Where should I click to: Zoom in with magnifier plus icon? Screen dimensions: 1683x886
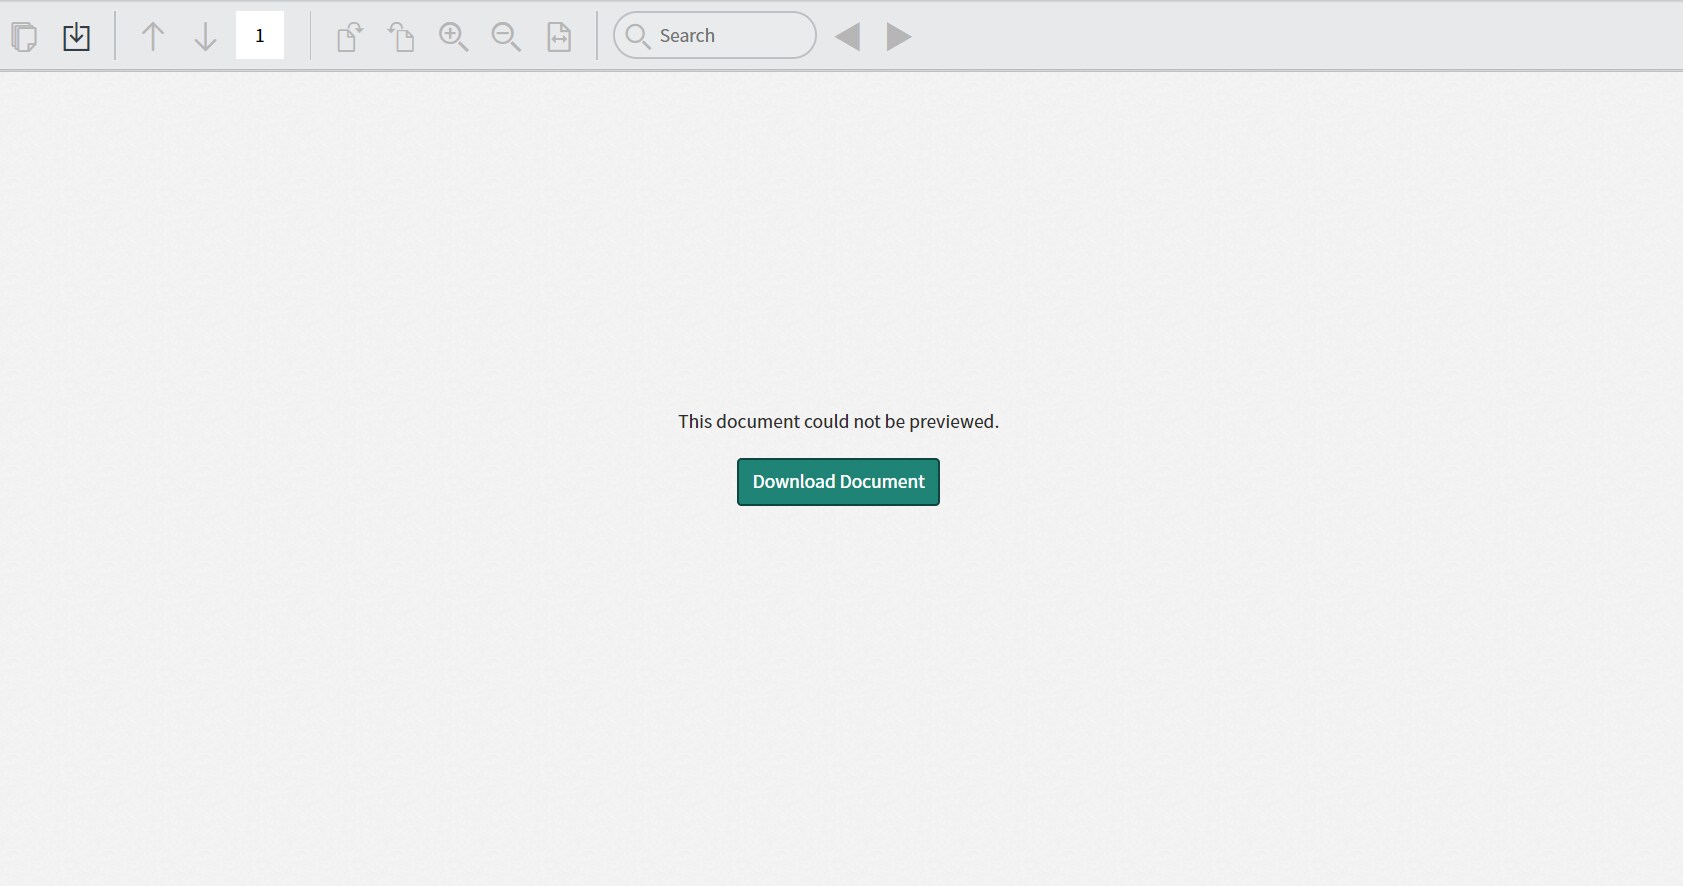click(x=454, y=37)
